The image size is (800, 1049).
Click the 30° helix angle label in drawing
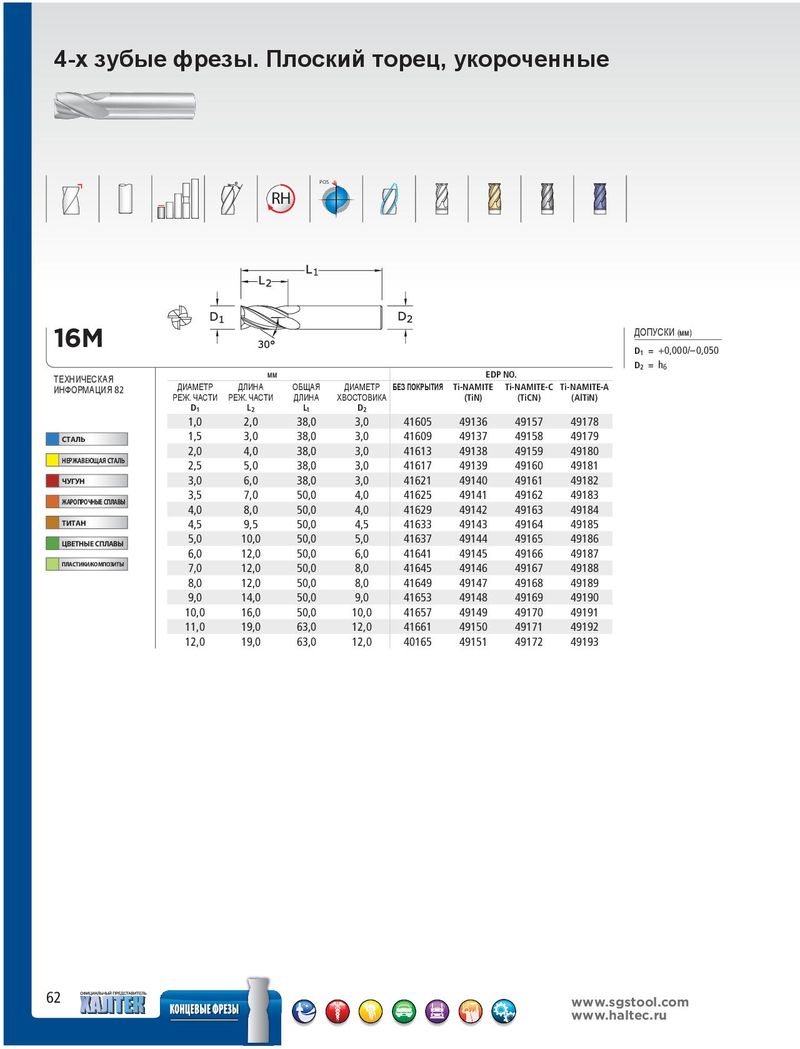(266, 344)
